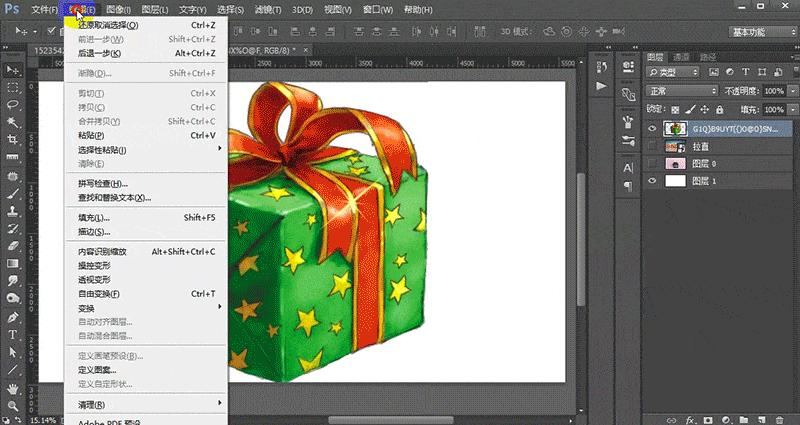Expand the 变换 submenu
800x425 pixels.
(x=146, y=308)
